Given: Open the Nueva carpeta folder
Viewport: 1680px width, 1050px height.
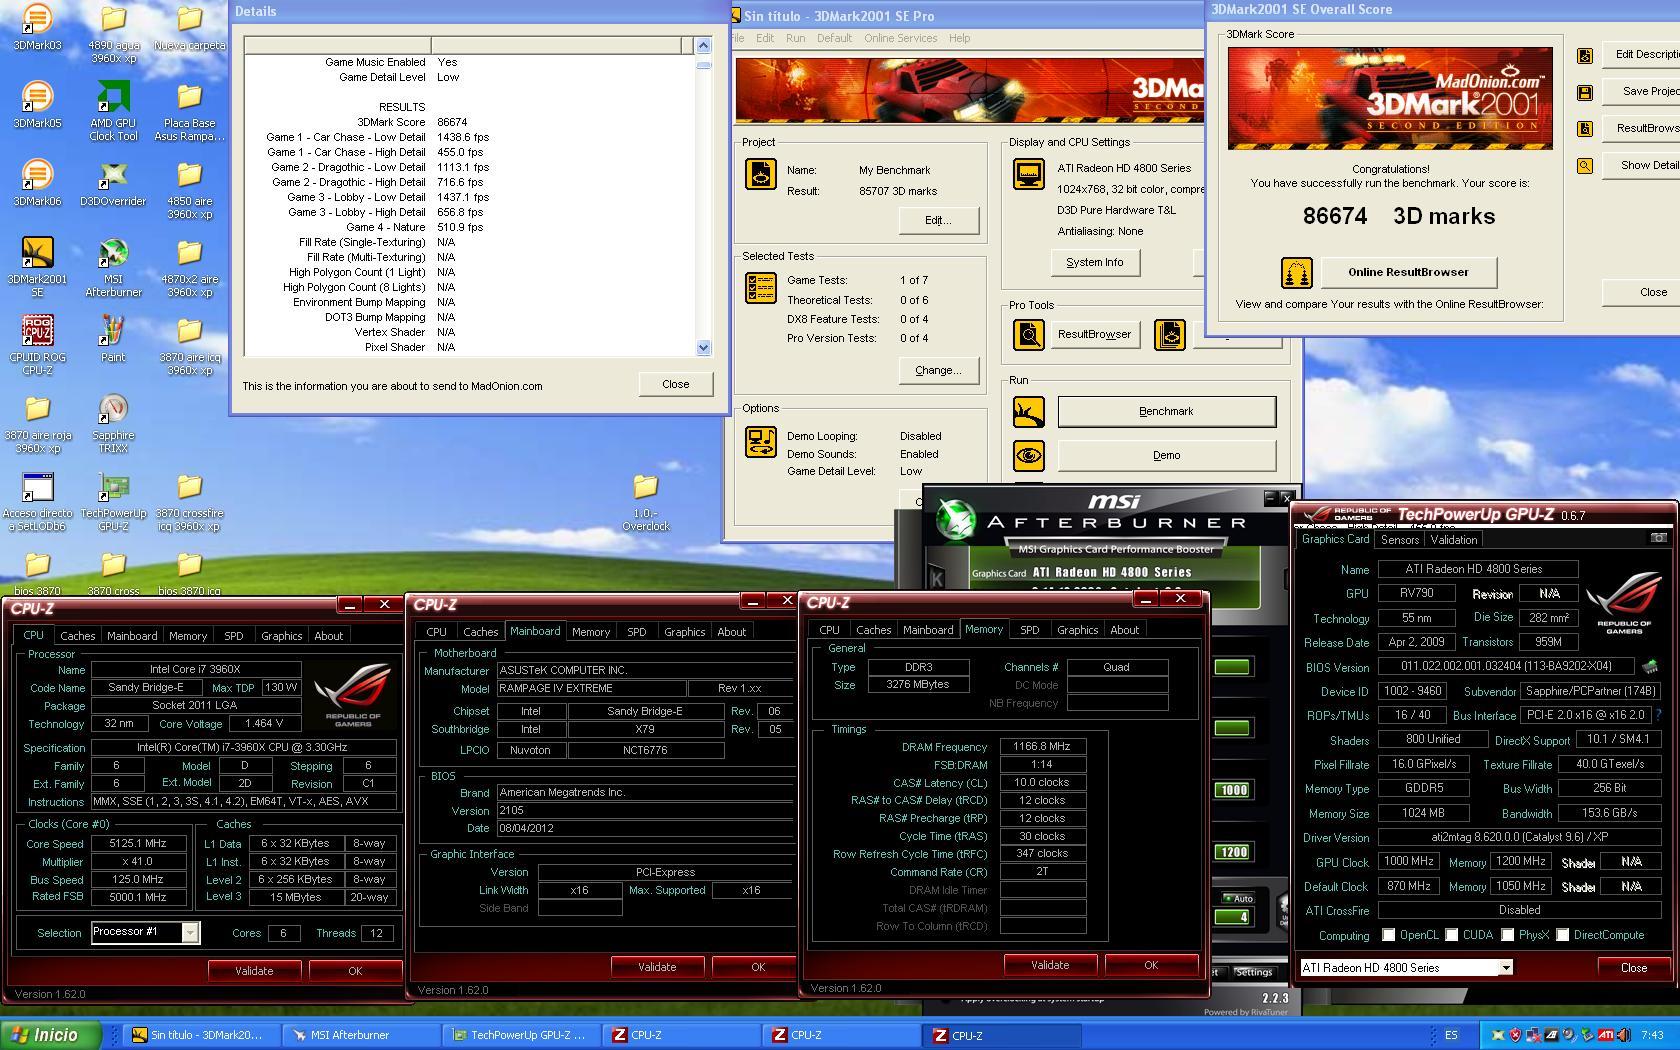Looking at the screenshot, I should coord(189,27).
